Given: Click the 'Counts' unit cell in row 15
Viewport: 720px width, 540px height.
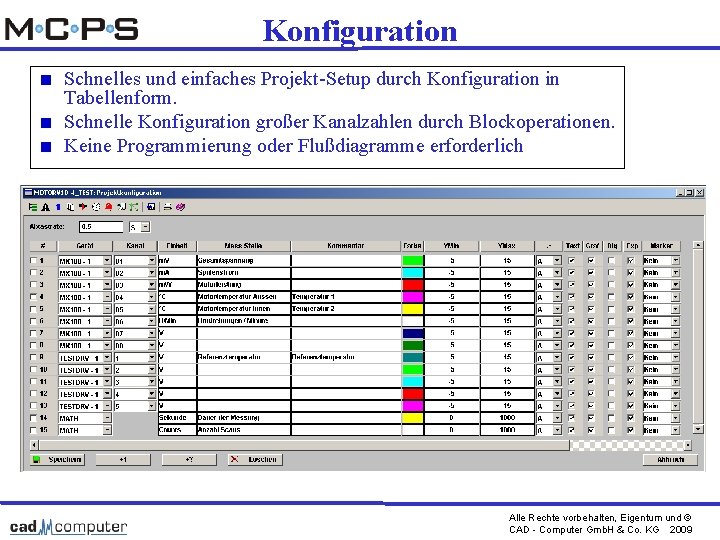Looking at the screenshot, I should point(177,430).
